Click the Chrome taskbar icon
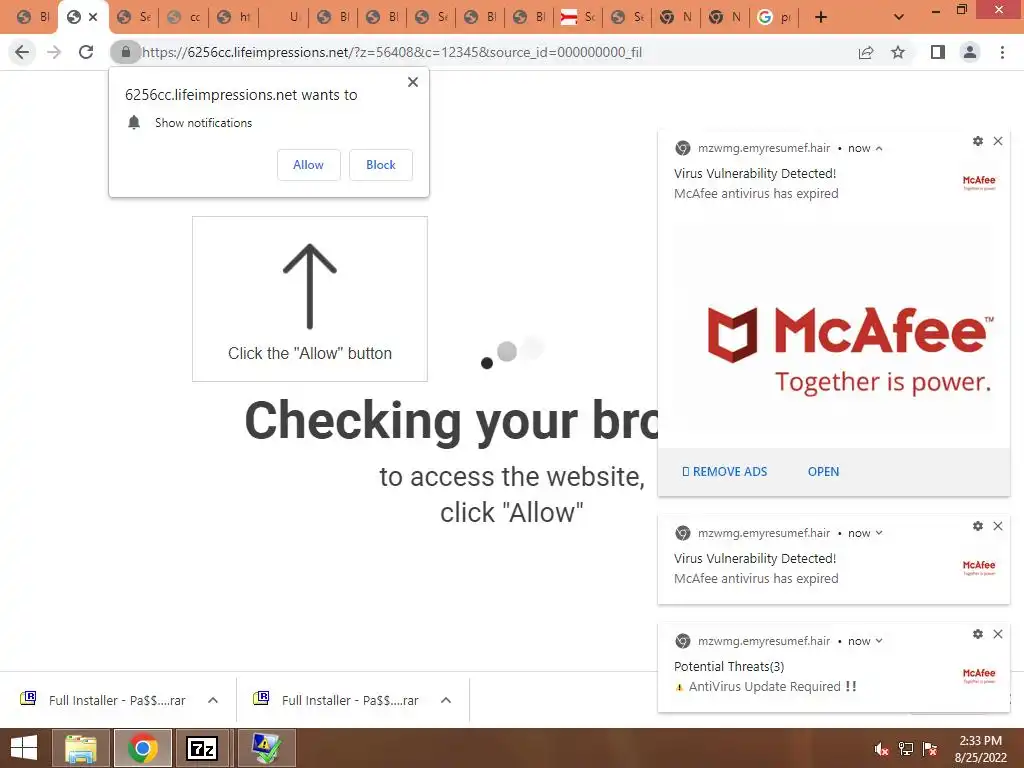1024x768 pixels. (143, 748)
